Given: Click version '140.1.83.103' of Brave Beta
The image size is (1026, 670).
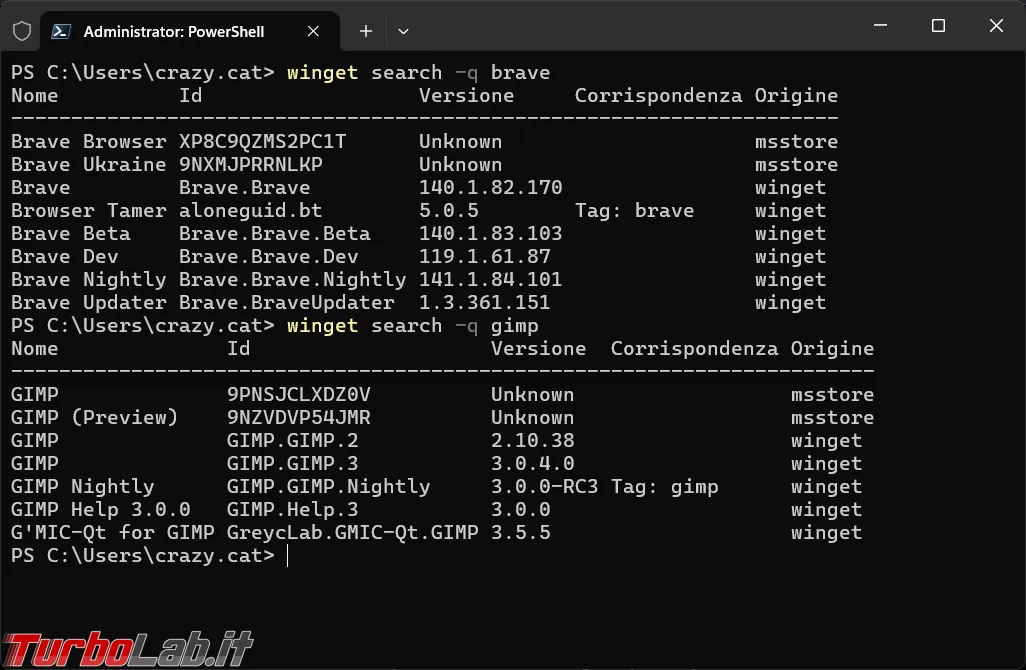Looking at the screenshot, I should point(491,234).
